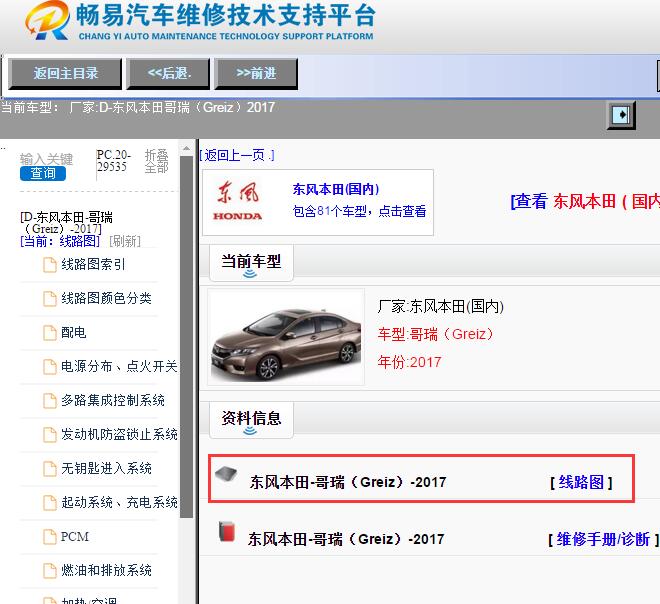The image size is (660, 604).
Task: Go forward with the >>前进 button
Action: coord(256,74)
